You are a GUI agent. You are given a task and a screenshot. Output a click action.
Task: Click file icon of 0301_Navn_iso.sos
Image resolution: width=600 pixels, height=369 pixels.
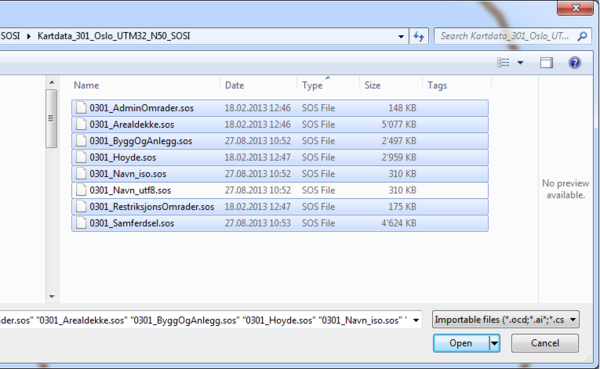point(81,174)
